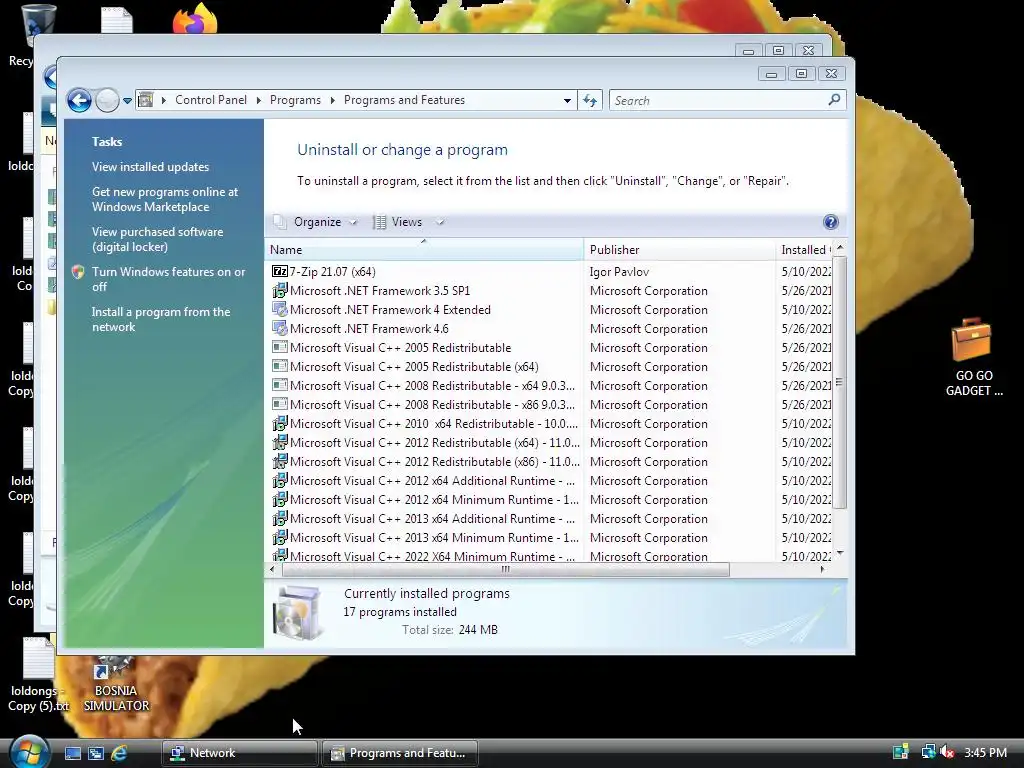Open the BOSNIA SIMULATOR desktop shortcut
Image resolution: width=1024 pixels, height=768 pixels.
[x=116, y=684]
